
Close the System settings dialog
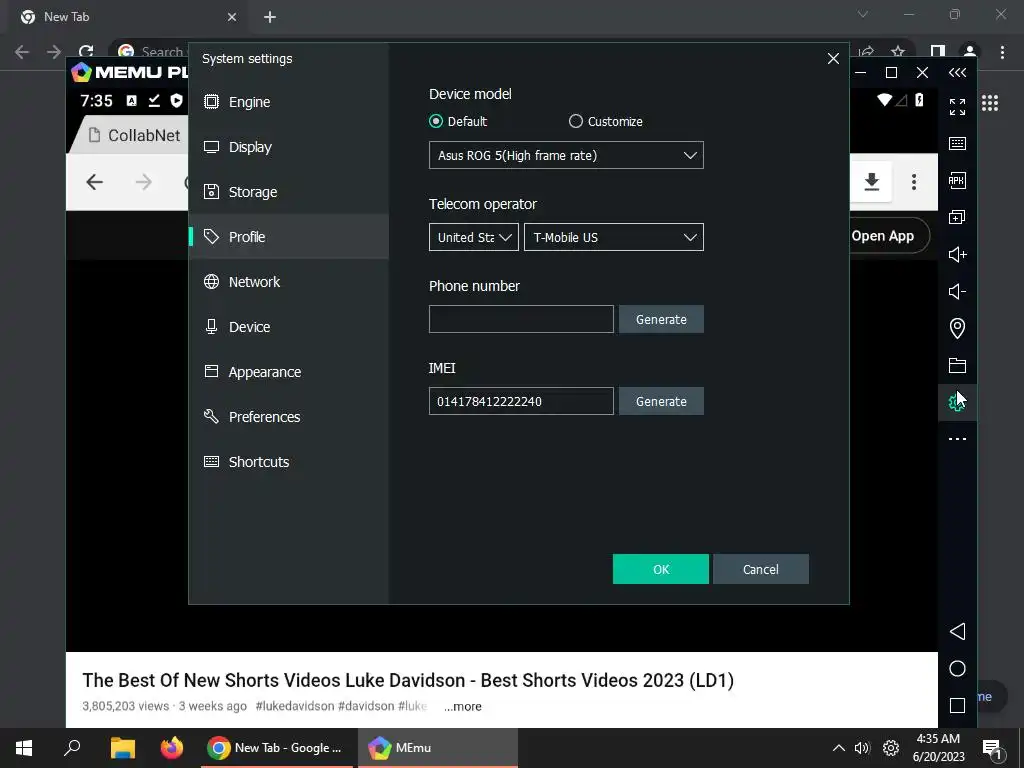(833, 59)
